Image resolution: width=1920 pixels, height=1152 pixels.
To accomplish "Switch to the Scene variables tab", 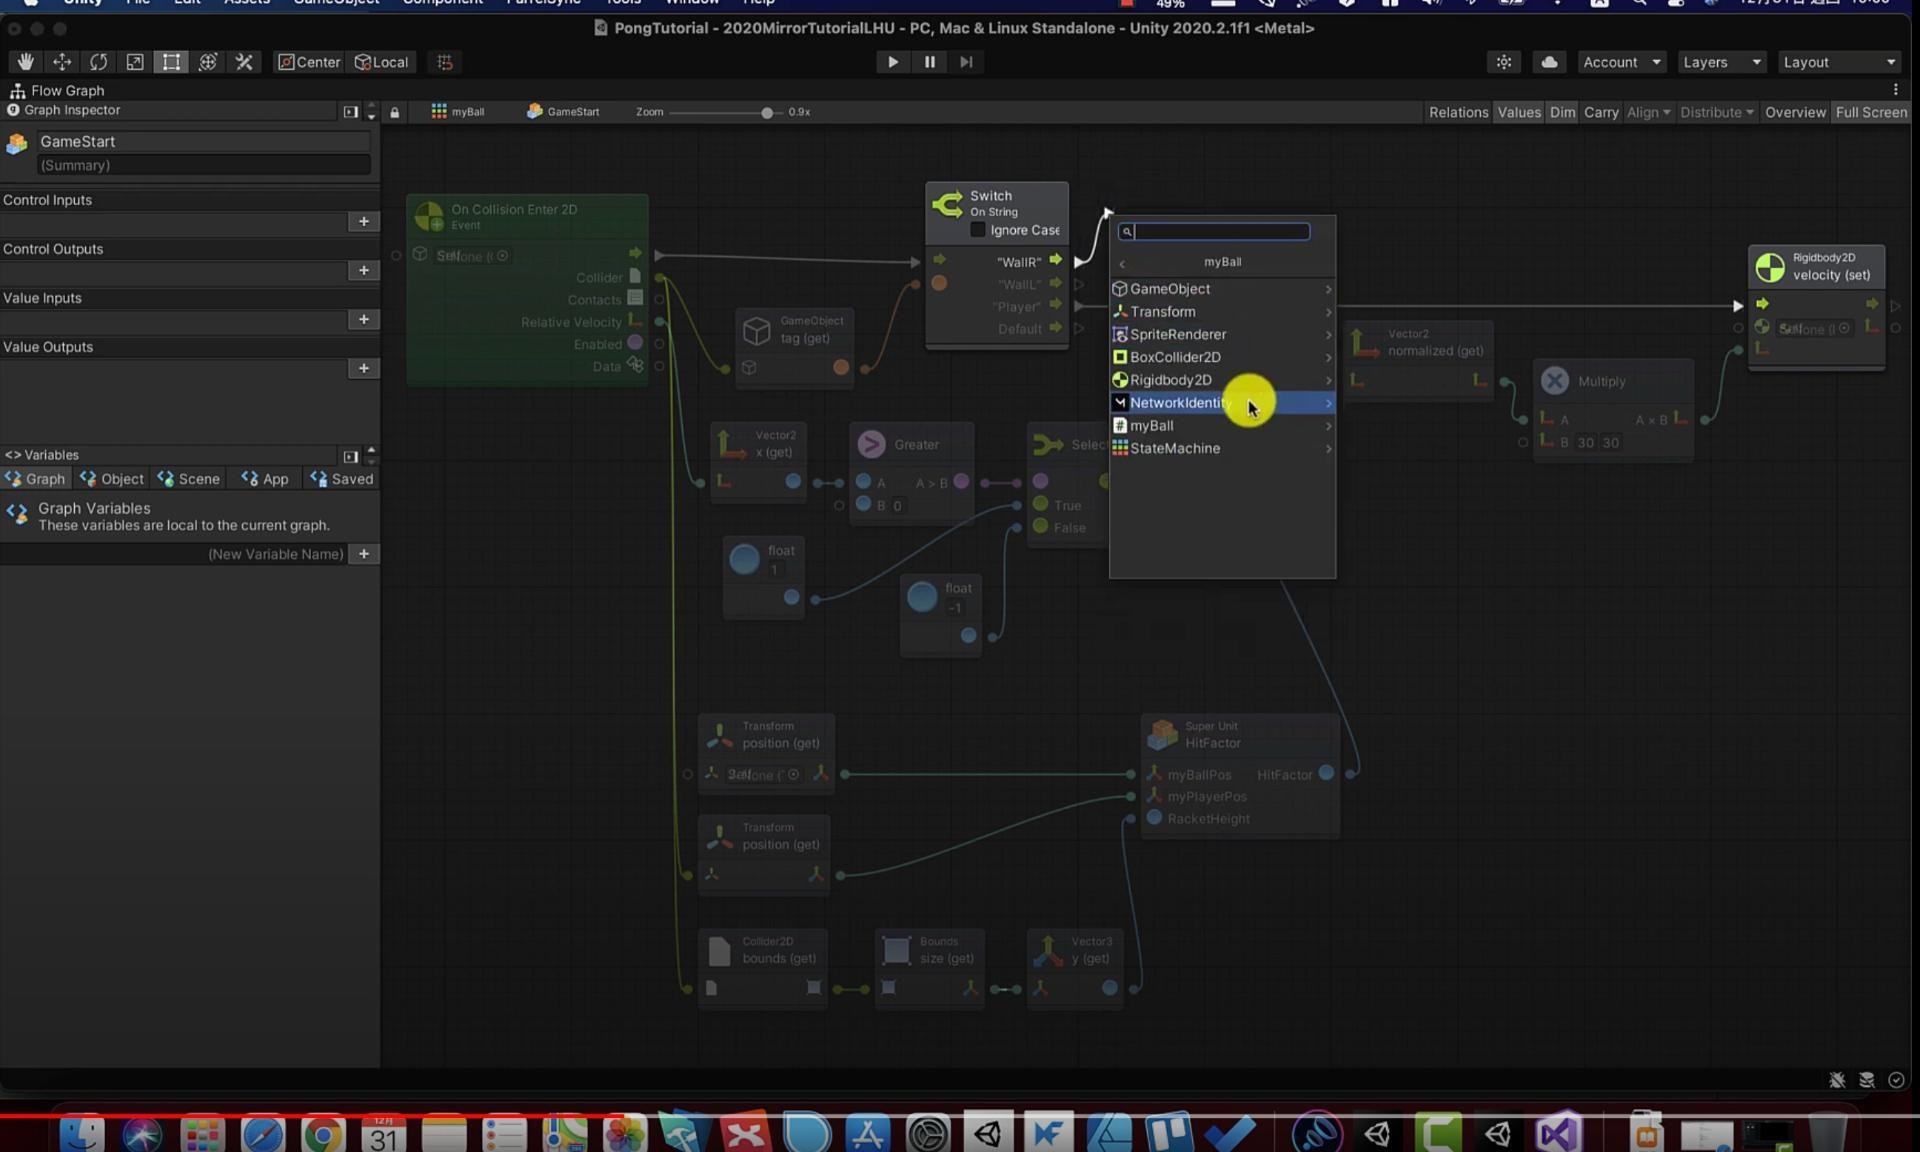I will coord(189,479).
